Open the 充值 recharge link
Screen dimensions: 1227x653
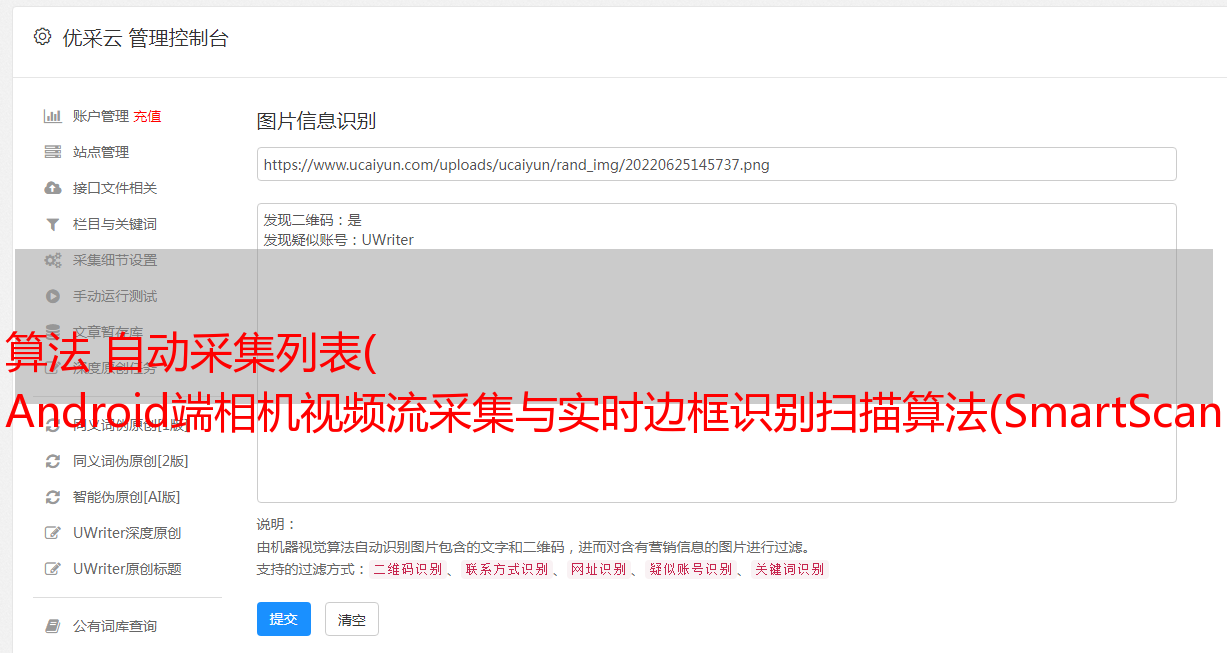(147, 116)
